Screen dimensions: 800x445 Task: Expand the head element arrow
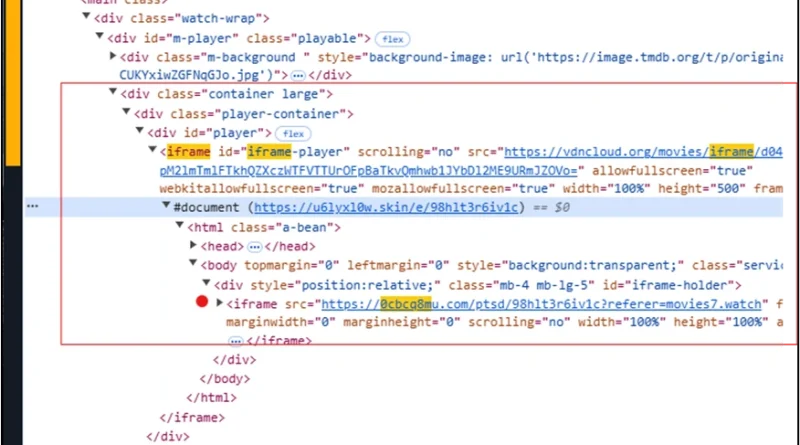(193, 245)
